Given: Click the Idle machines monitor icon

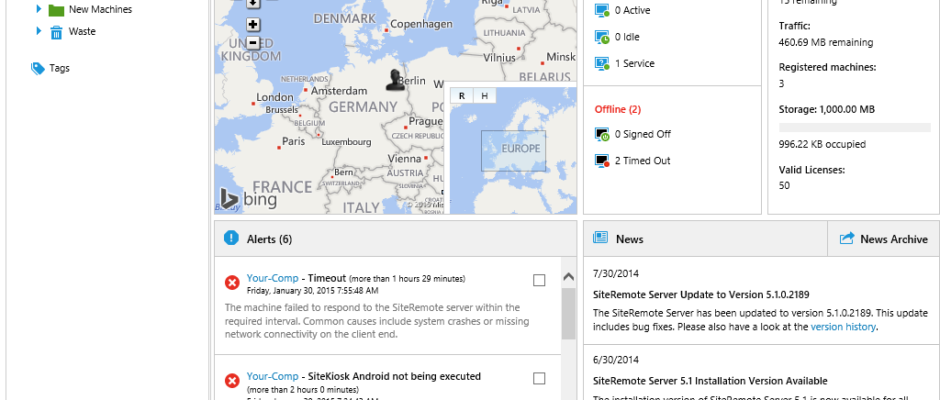Looking at the screenshot, I should click(x=602, y=37).
